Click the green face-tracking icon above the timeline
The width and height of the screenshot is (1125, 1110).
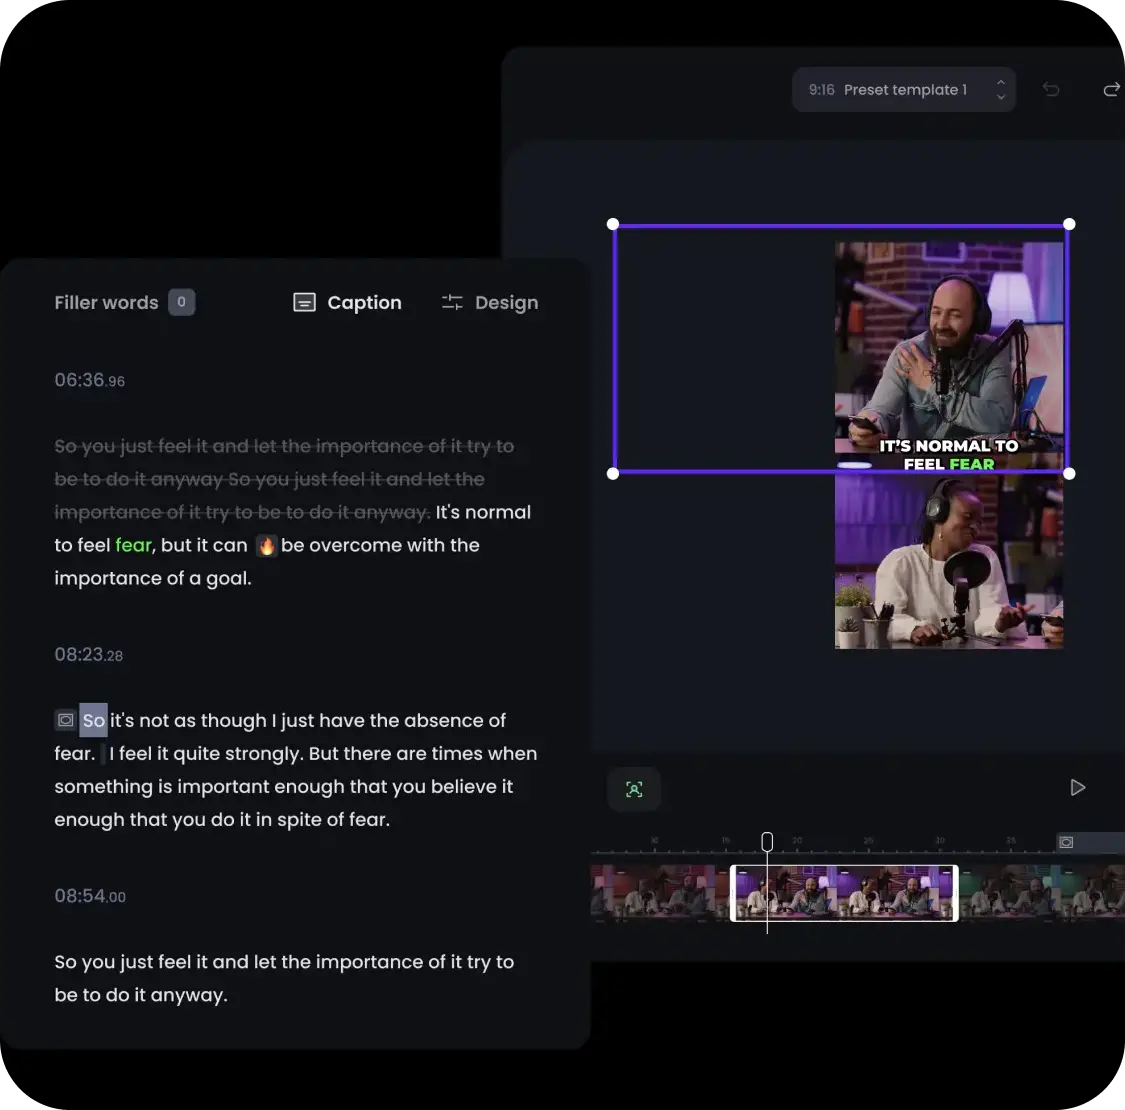pyautogui.click(x=634, y=789)
